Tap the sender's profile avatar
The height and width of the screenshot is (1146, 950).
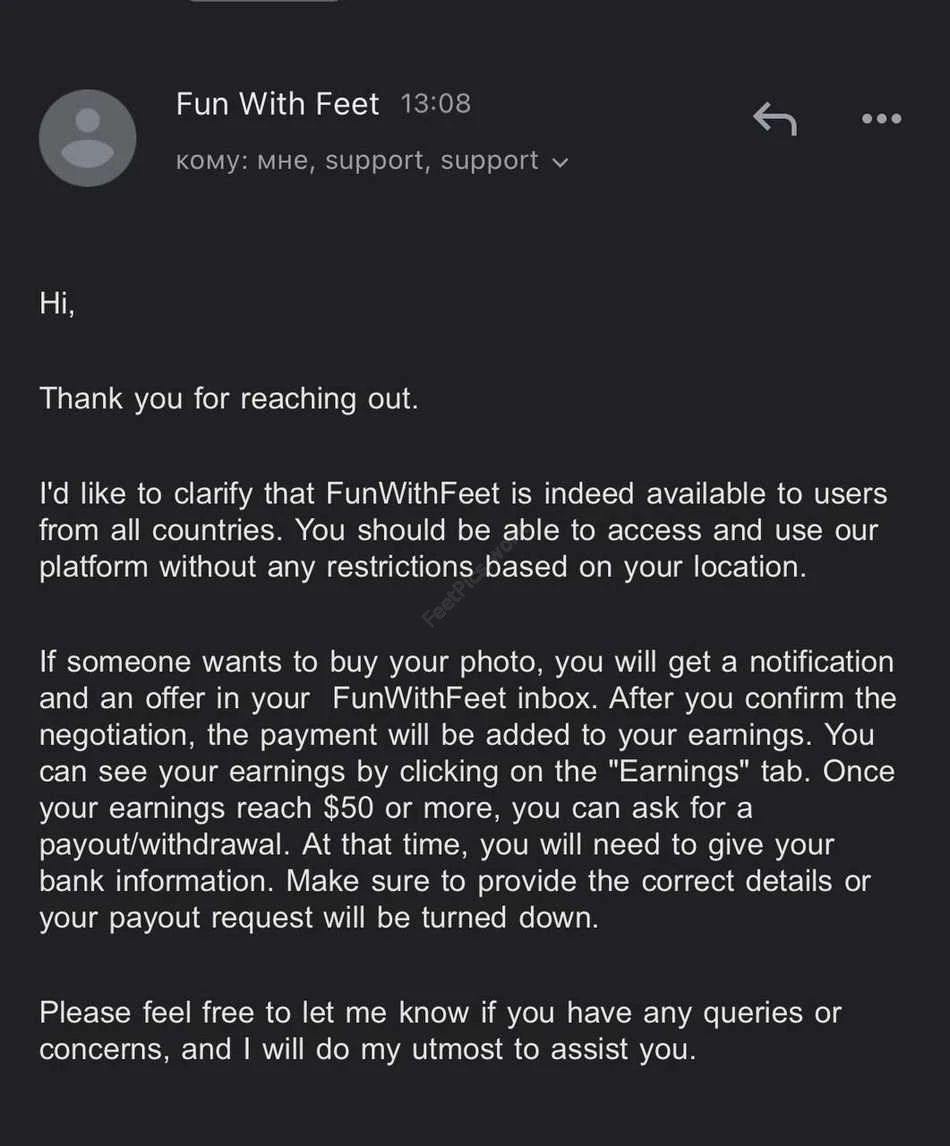tap(88, 138)
